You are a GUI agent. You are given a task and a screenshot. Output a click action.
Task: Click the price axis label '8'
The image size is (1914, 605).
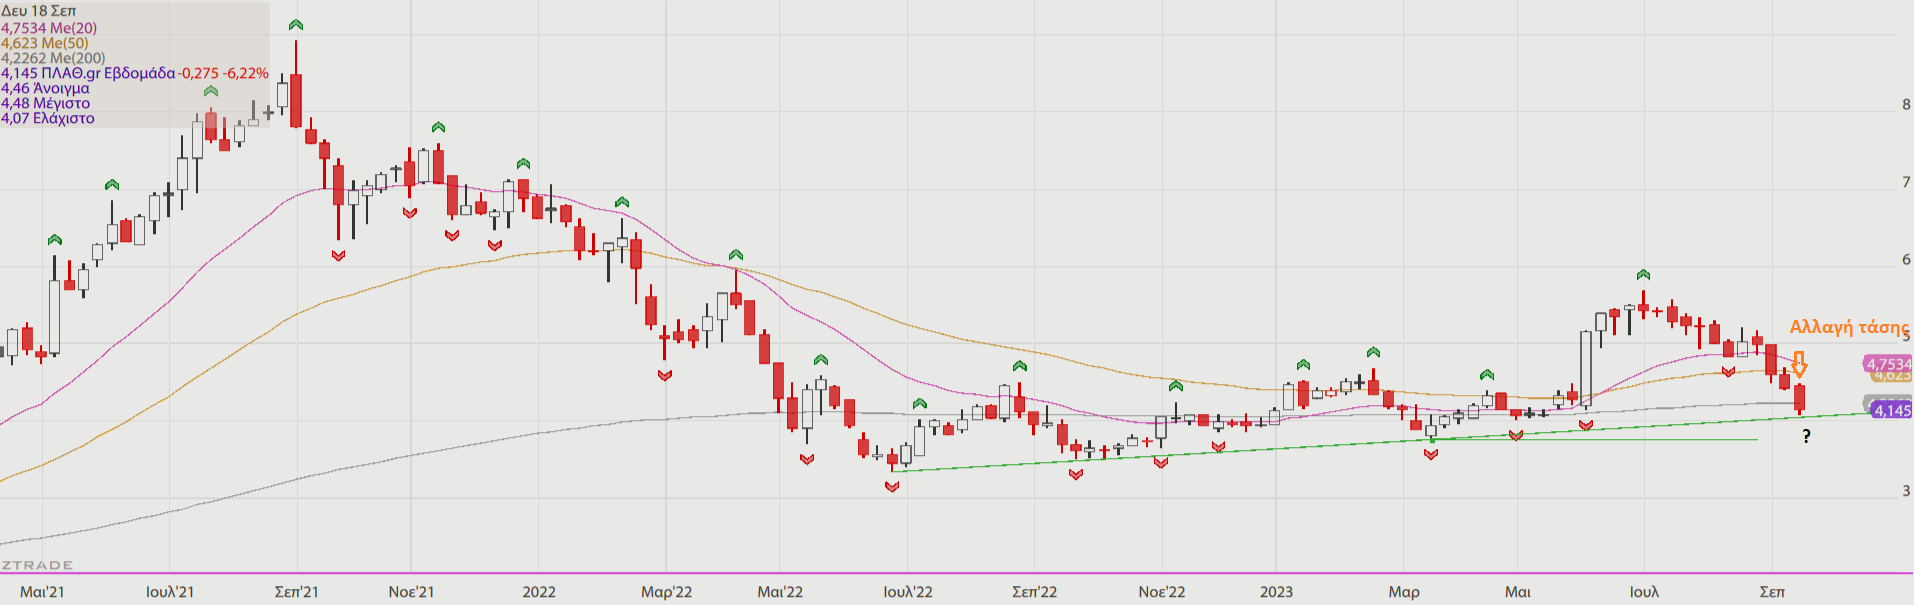pos(1906,105)
